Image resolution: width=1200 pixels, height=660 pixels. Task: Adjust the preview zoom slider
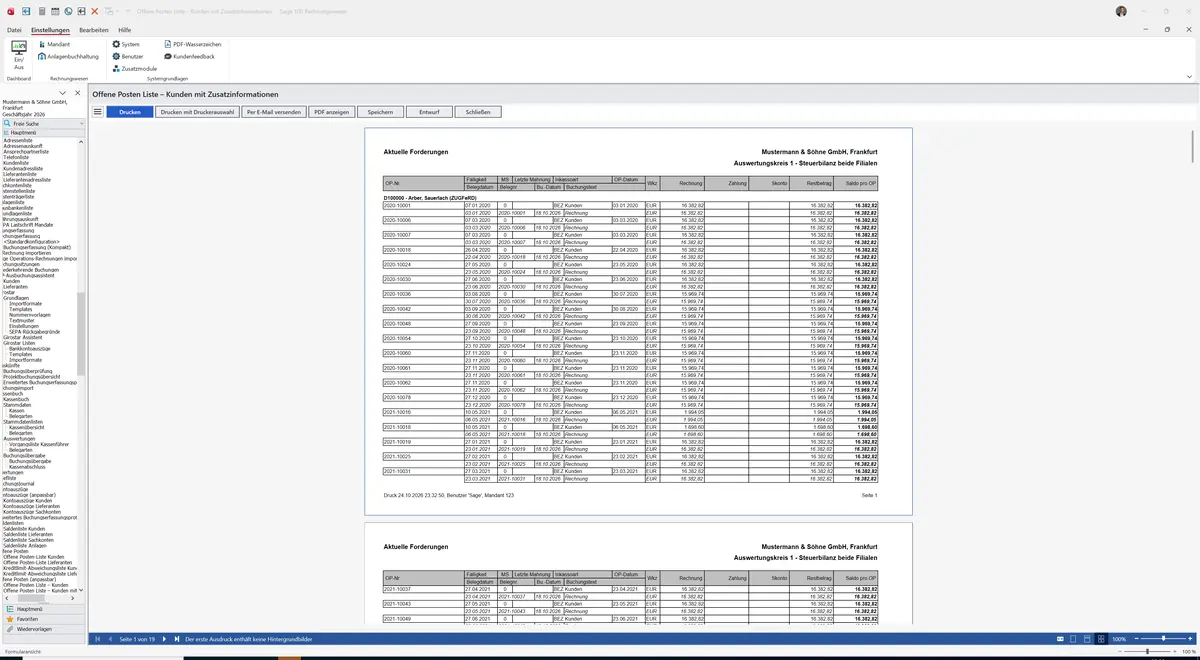click(1163, 639)
